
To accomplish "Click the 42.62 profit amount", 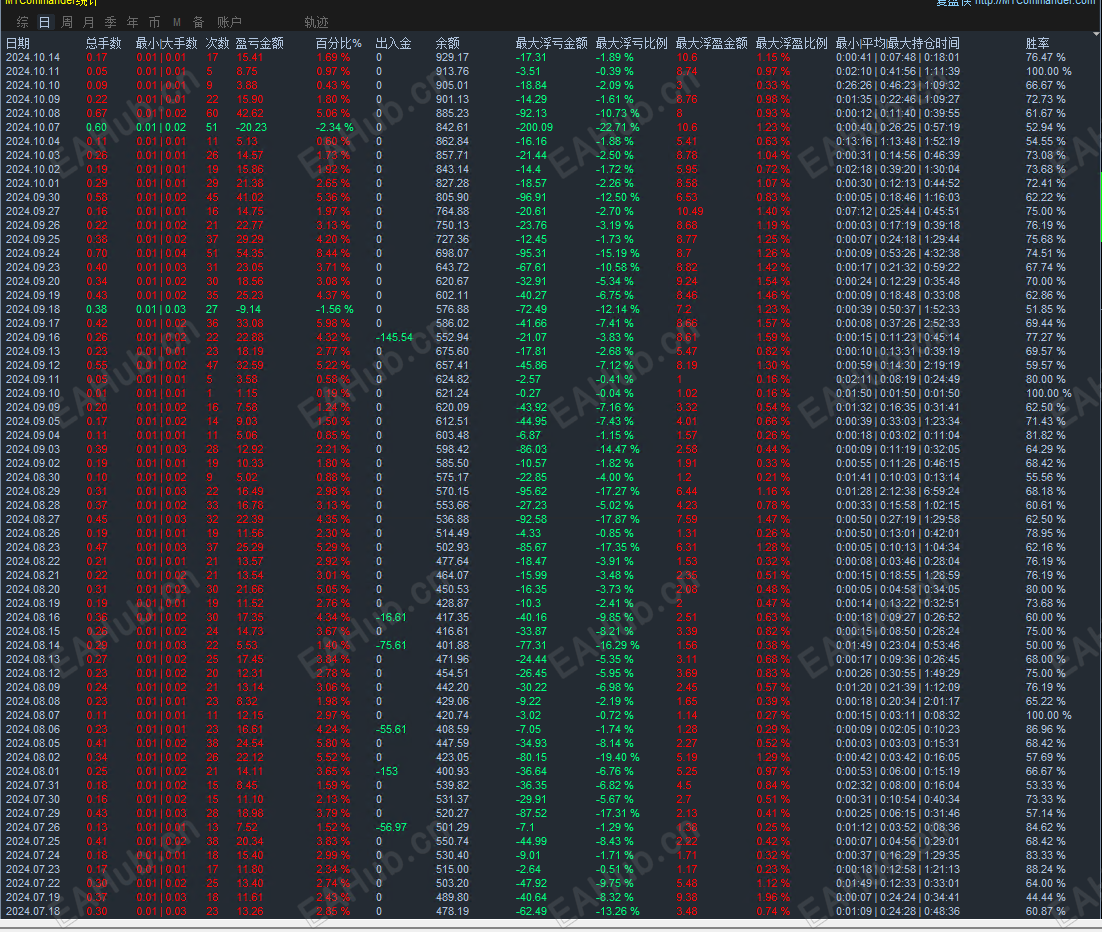I will (x=249, y=114).
